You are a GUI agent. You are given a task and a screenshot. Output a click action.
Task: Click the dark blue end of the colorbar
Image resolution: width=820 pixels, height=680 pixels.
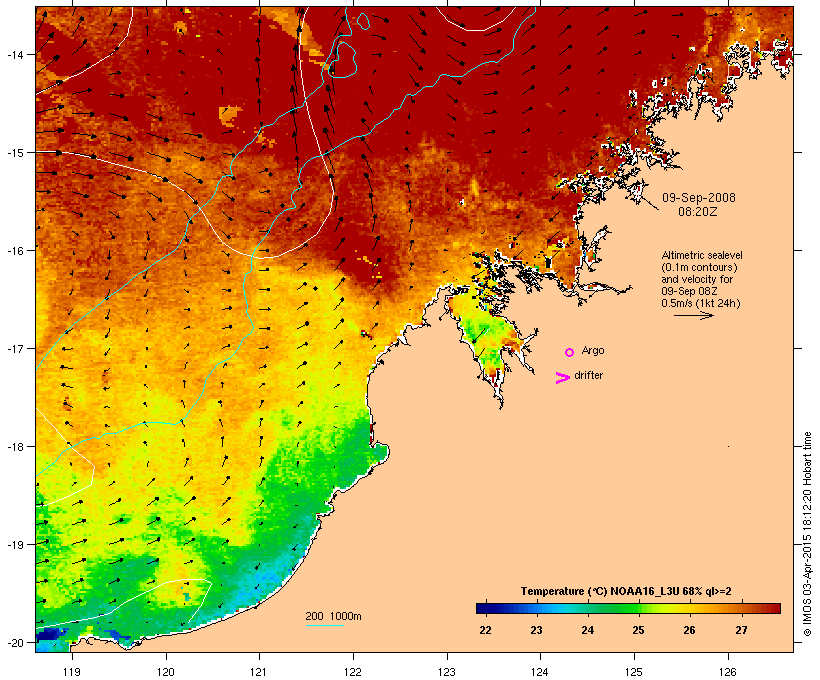point(484,608)
